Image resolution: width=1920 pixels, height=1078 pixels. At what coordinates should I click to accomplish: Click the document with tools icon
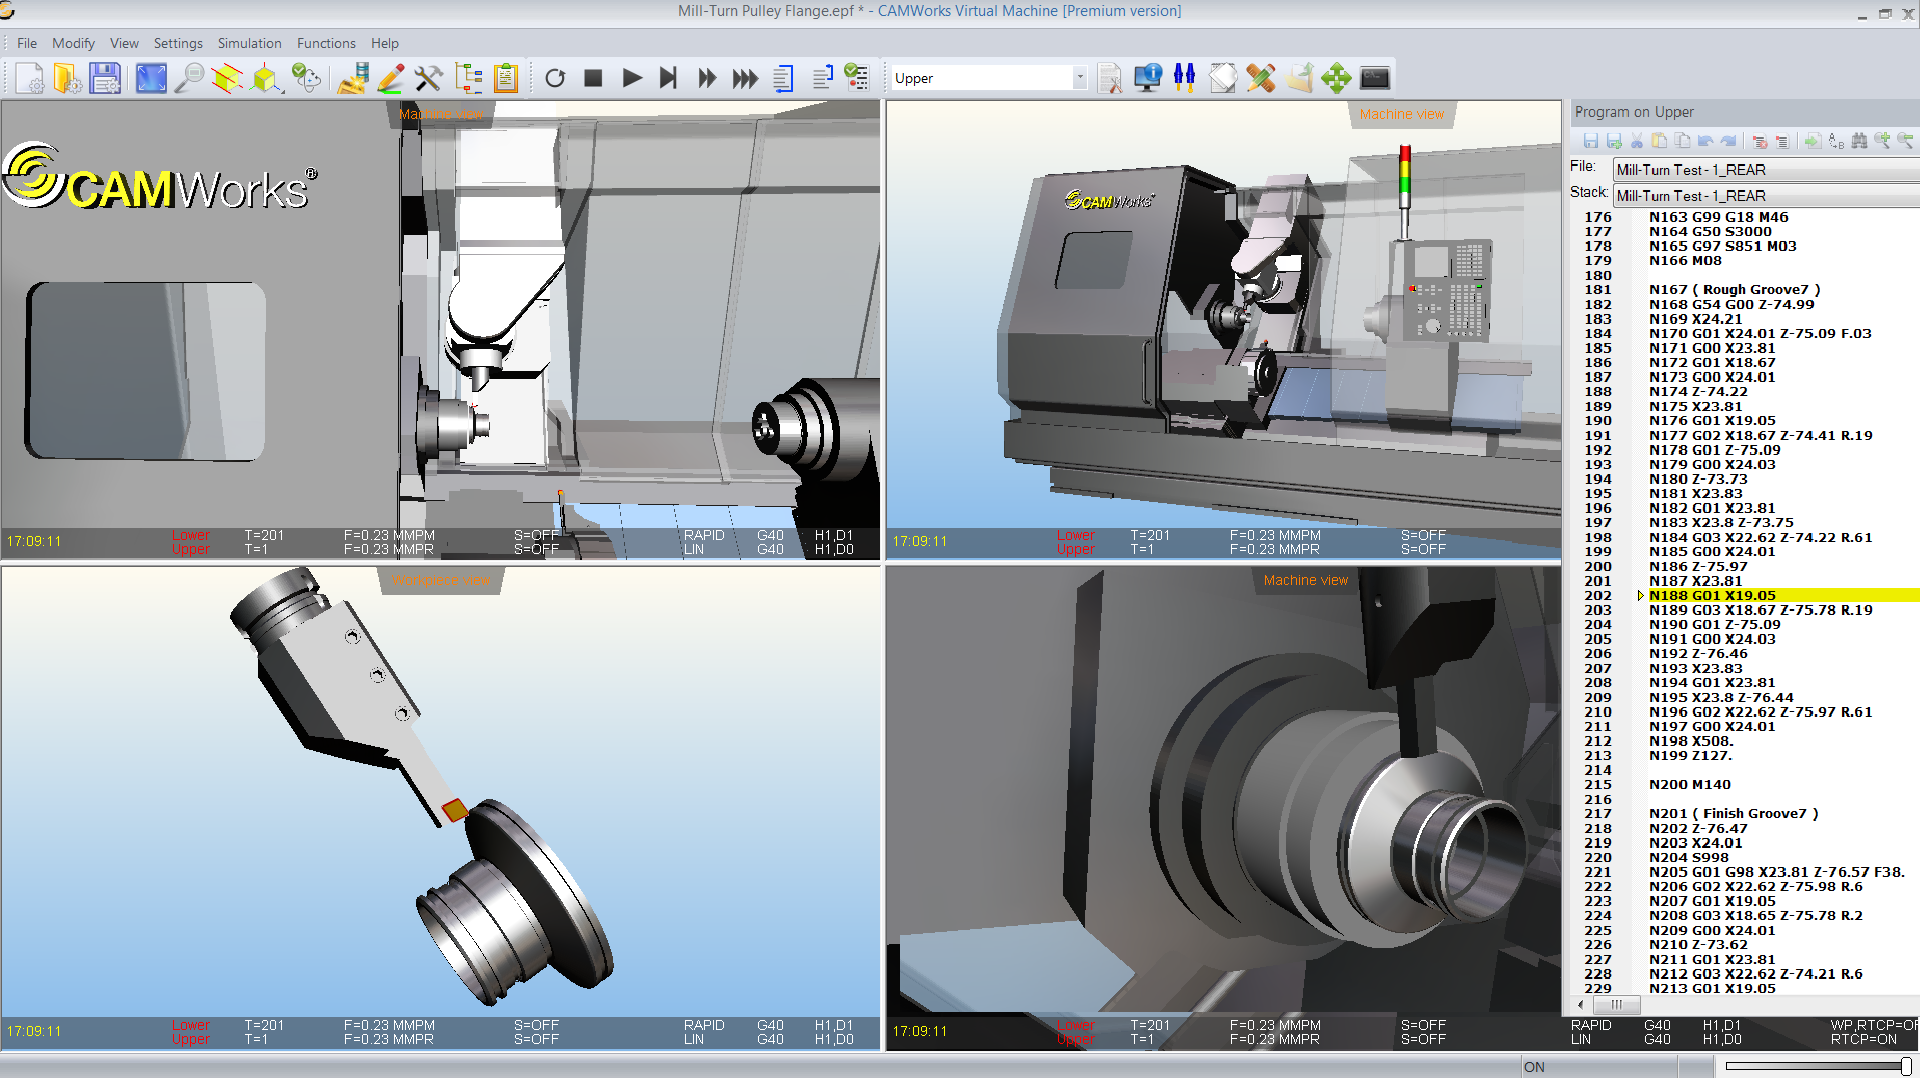(1109, 78)
